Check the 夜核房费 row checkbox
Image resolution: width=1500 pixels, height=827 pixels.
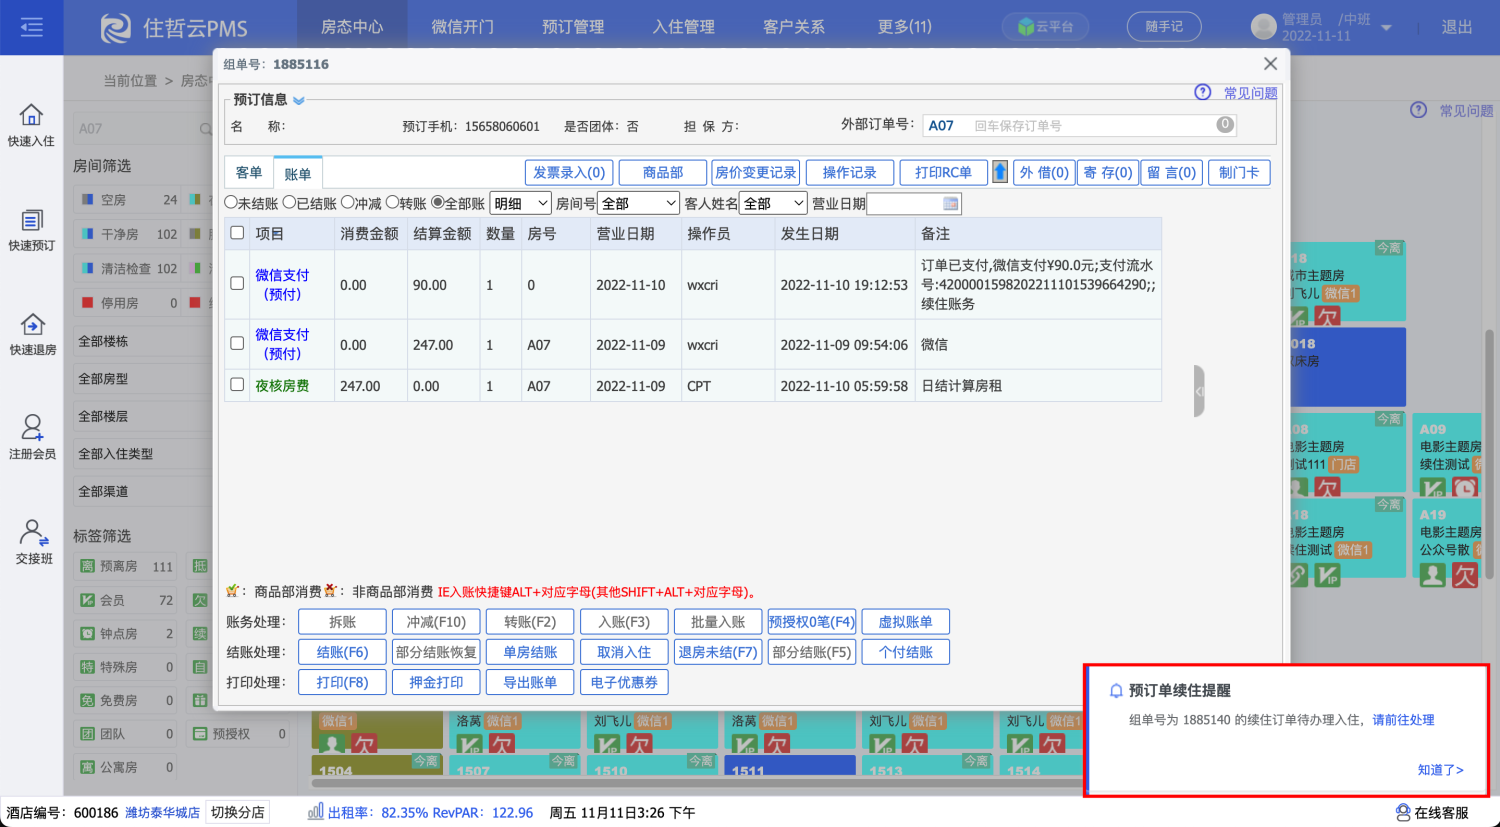(x=237, y=384)
